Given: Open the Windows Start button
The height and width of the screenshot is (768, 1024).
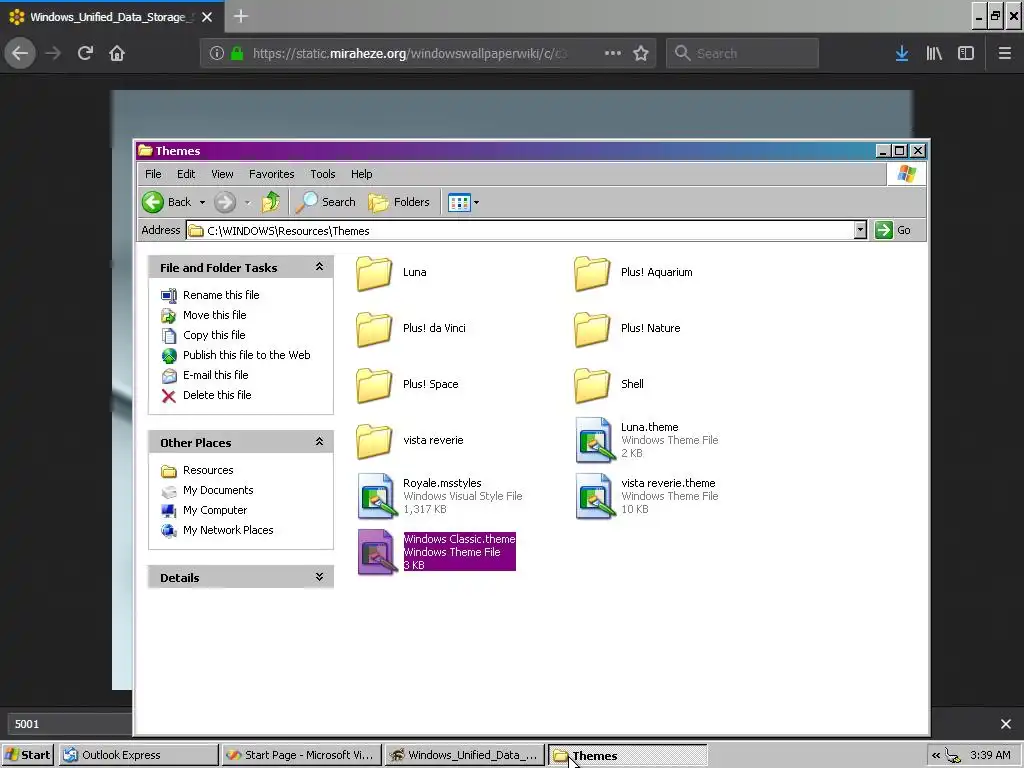Looking at the screenshot, I should pos(28,755).
